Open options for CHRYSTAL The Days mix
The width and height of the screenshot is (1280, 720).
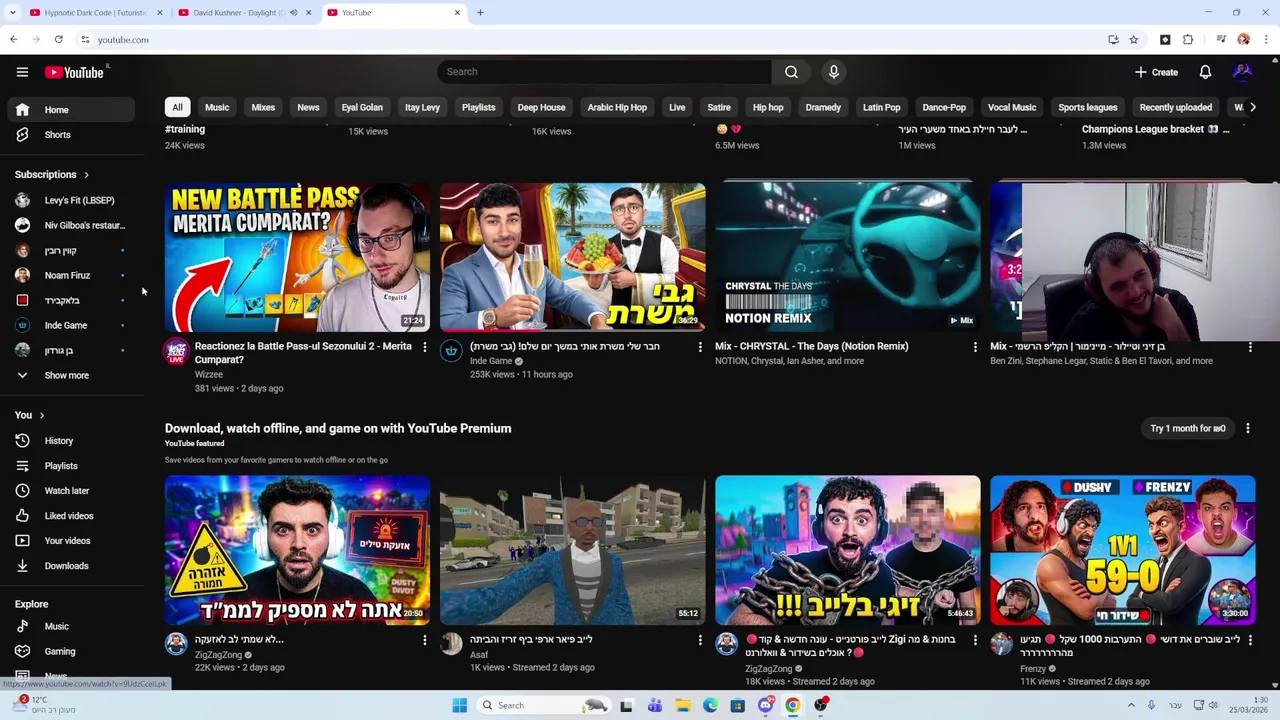click(975, 347)
